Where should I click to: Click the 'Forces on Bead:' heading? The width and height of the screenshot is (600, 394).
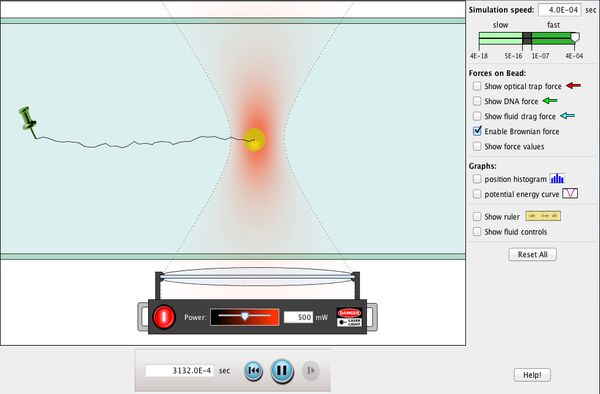[497, 73]
